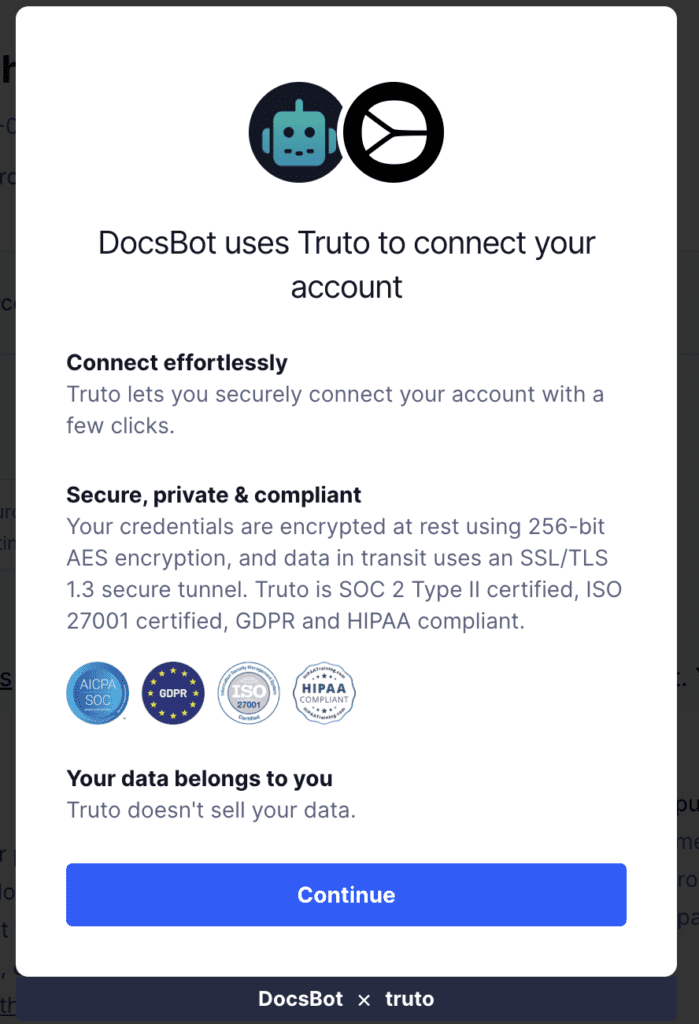Click the dimmed backdrop left of Continue button
699x1024 pixels.
coord(7,894)
